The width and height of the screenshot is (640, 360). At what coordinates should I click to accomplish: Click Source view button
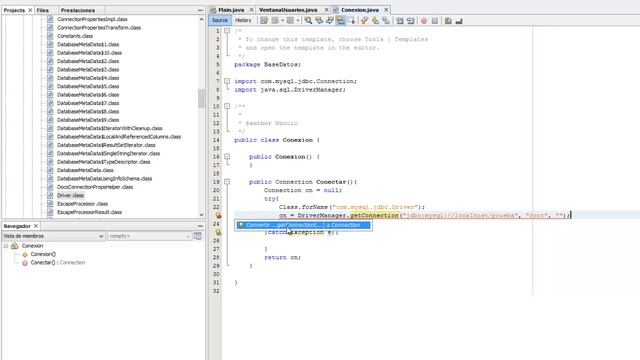220,20
